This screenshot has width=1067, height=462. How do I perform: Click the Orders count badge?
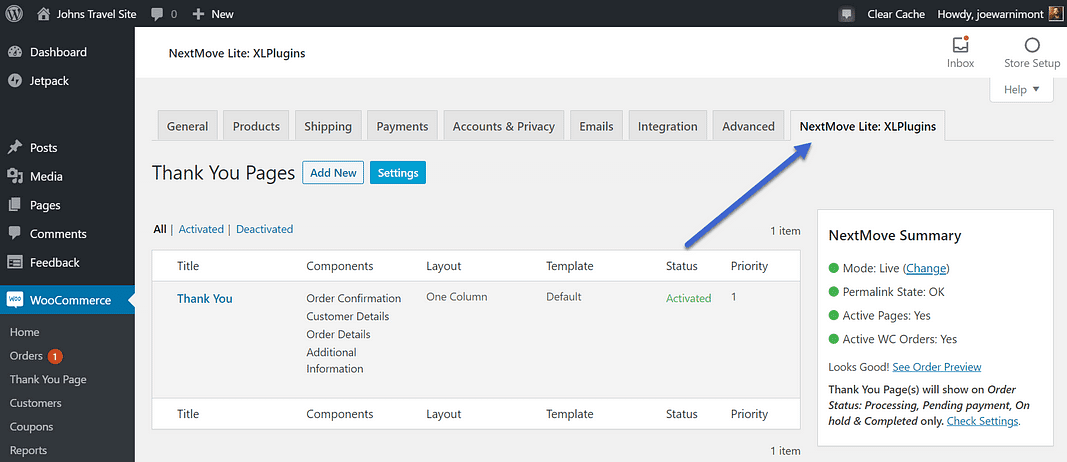tap(55, 356)
